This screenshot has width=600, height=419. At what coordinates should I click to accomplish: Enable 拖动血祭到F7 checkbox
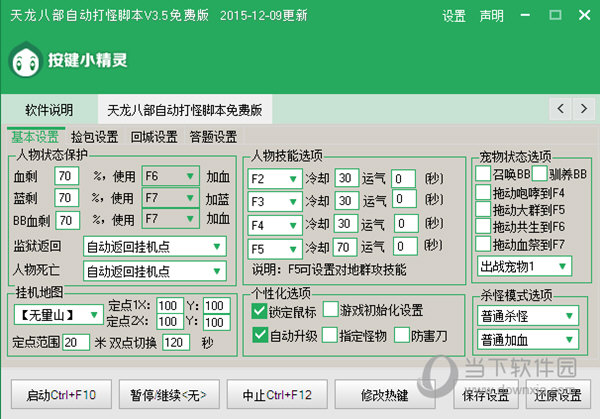[x=483, y=244]
